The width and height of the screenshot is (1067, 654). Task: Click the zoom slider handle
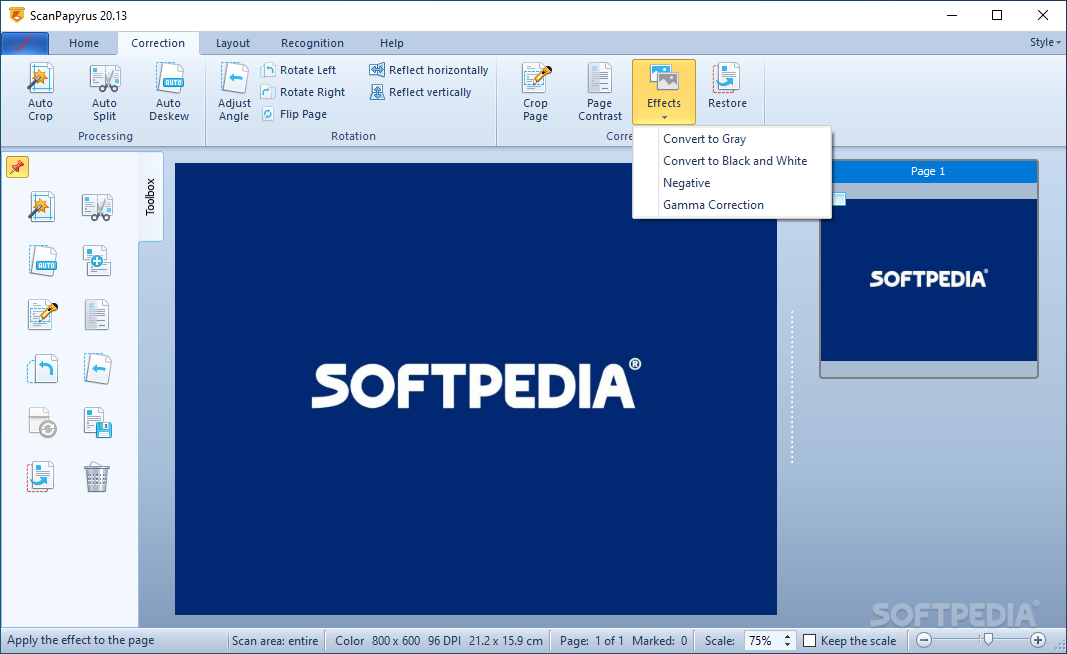[988, 639]
